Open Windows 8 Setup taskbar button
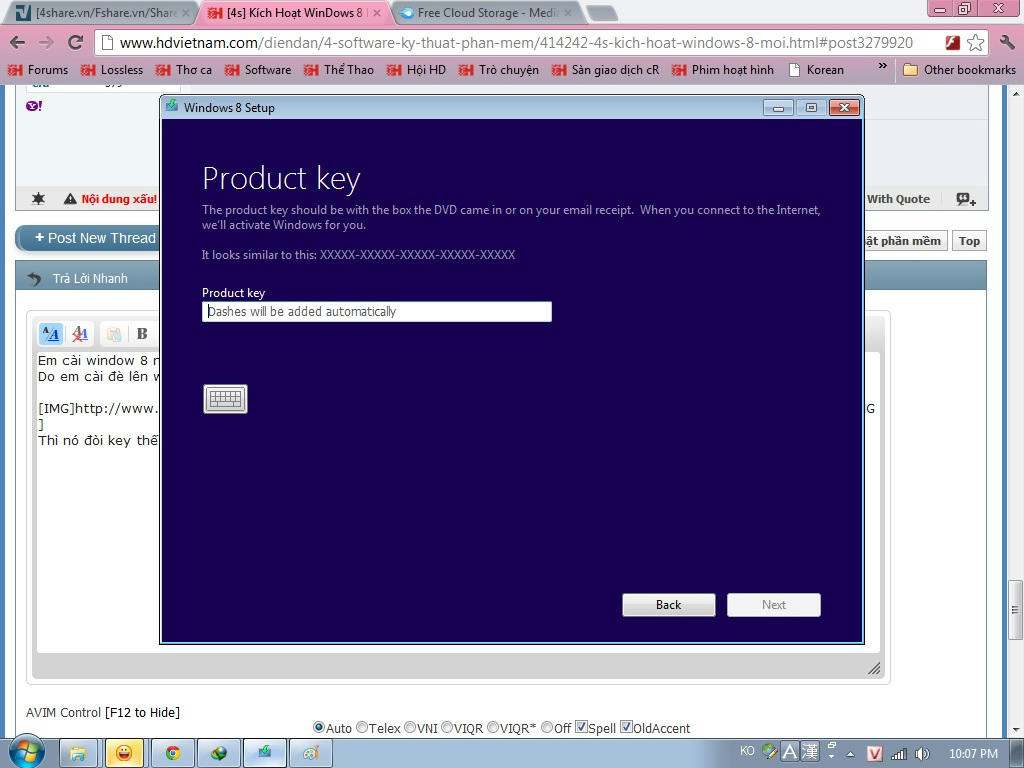The height and width of the screenshot is (768, 1024). click(x=264, y=754)
